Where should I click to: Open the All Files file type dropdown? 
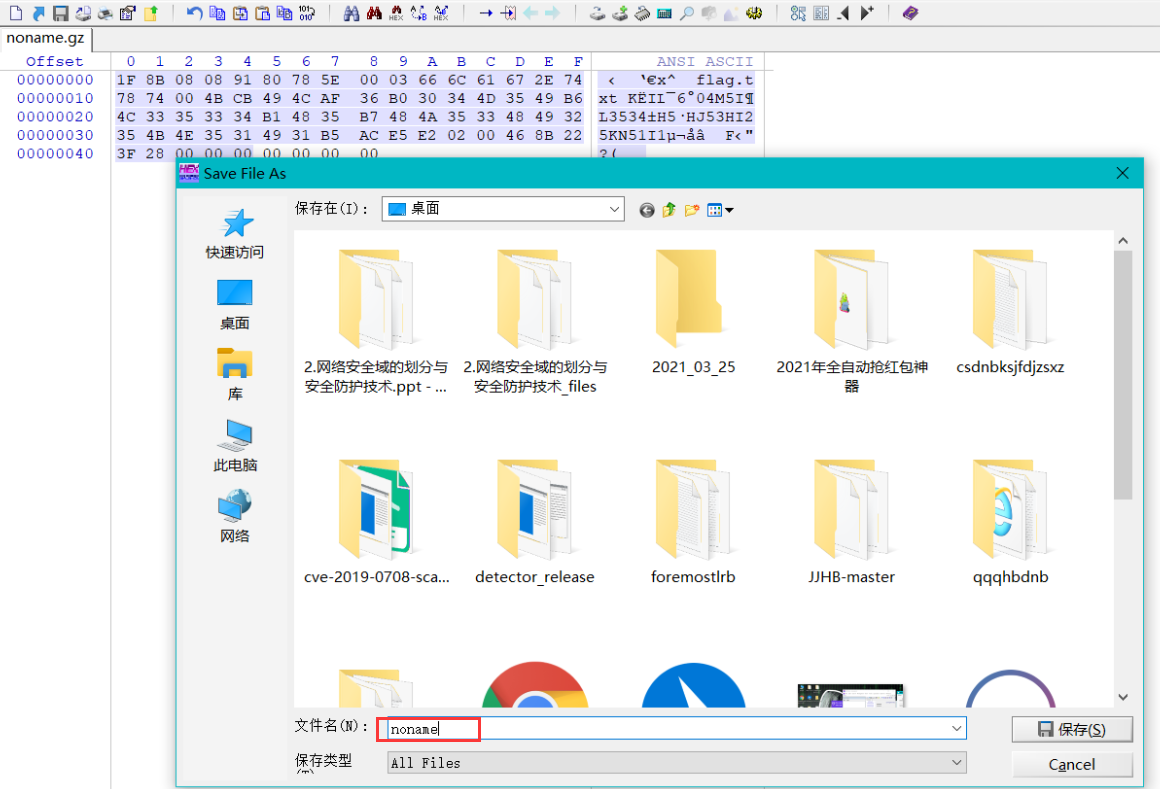[957, 763]
